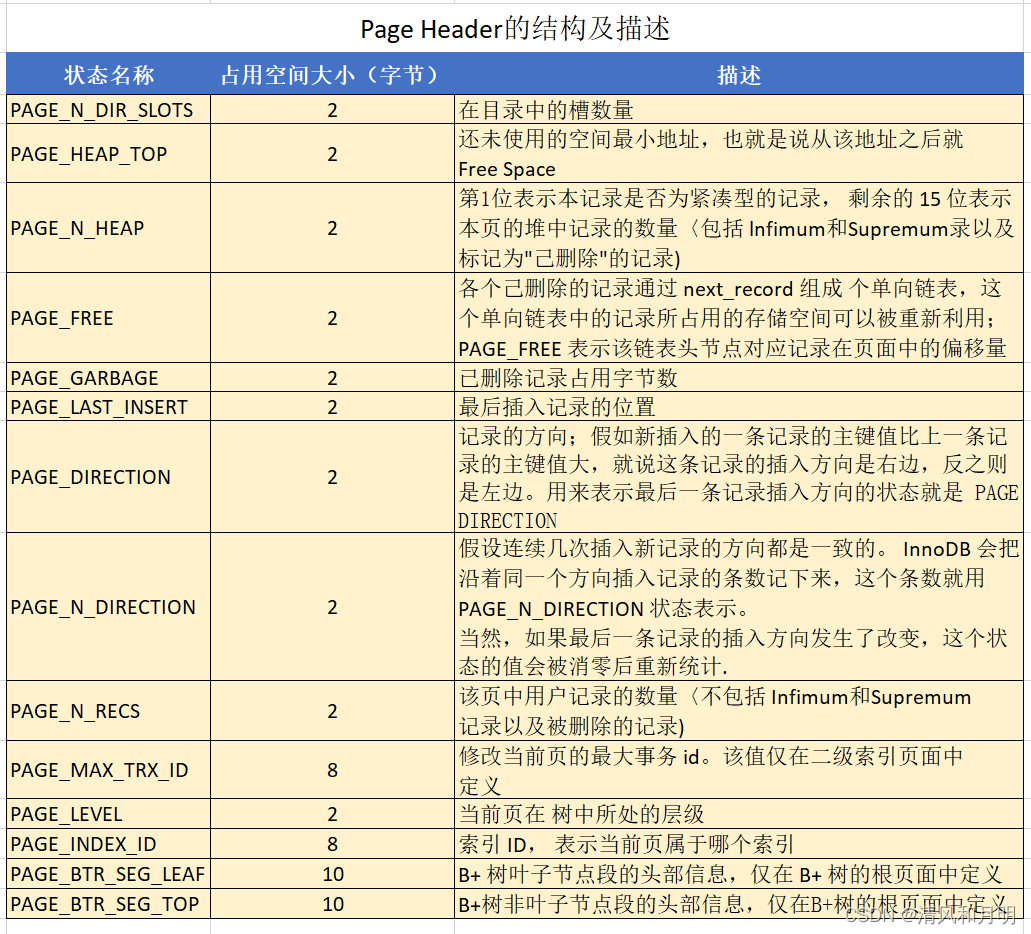Viewport: 1031px width, 934px height.
Task: Click the '状态名称' column header
Action: click(x=108, y=74)
